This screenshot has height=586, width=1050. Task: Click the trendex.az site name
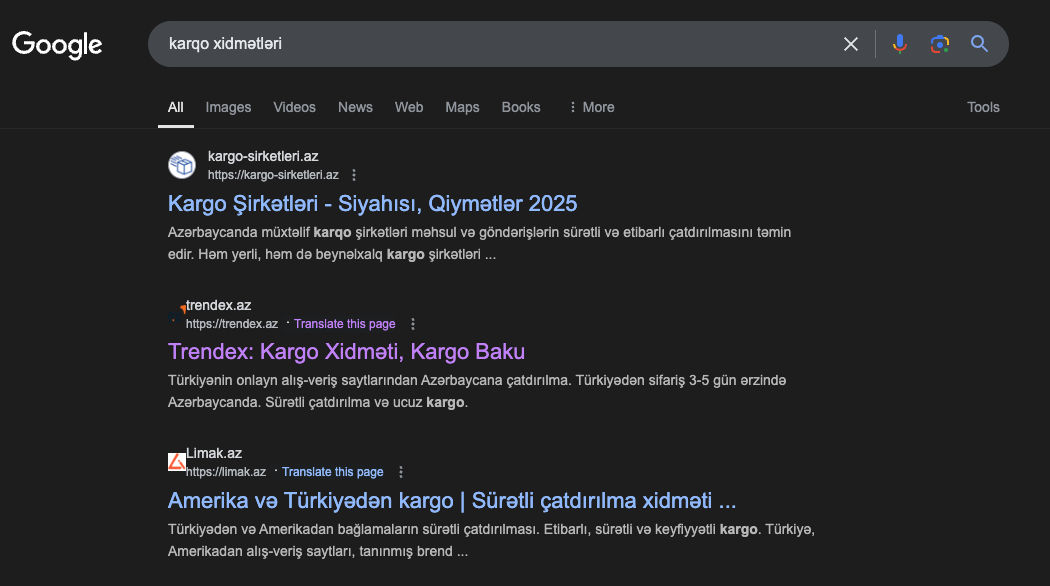[218, 305]
